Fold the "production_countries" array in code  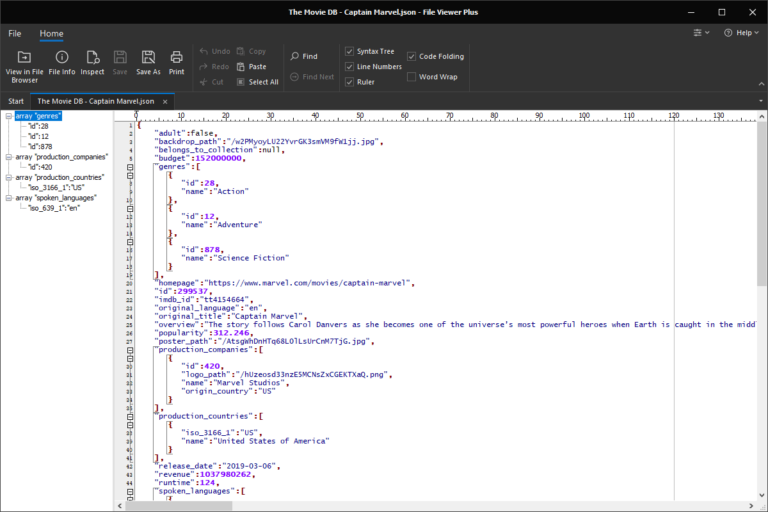[130, 417]
